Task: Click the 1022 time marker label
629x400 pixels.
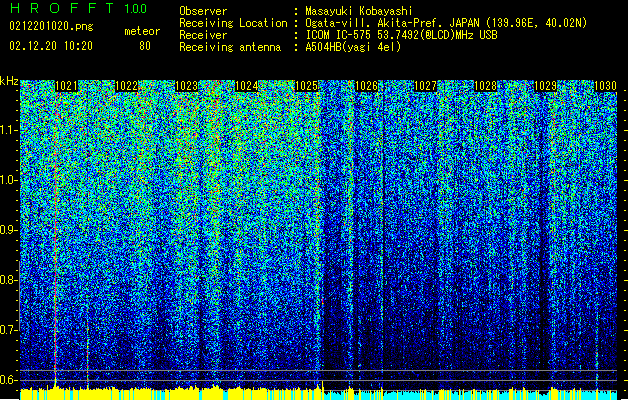Action: click(x=126, y=86)
